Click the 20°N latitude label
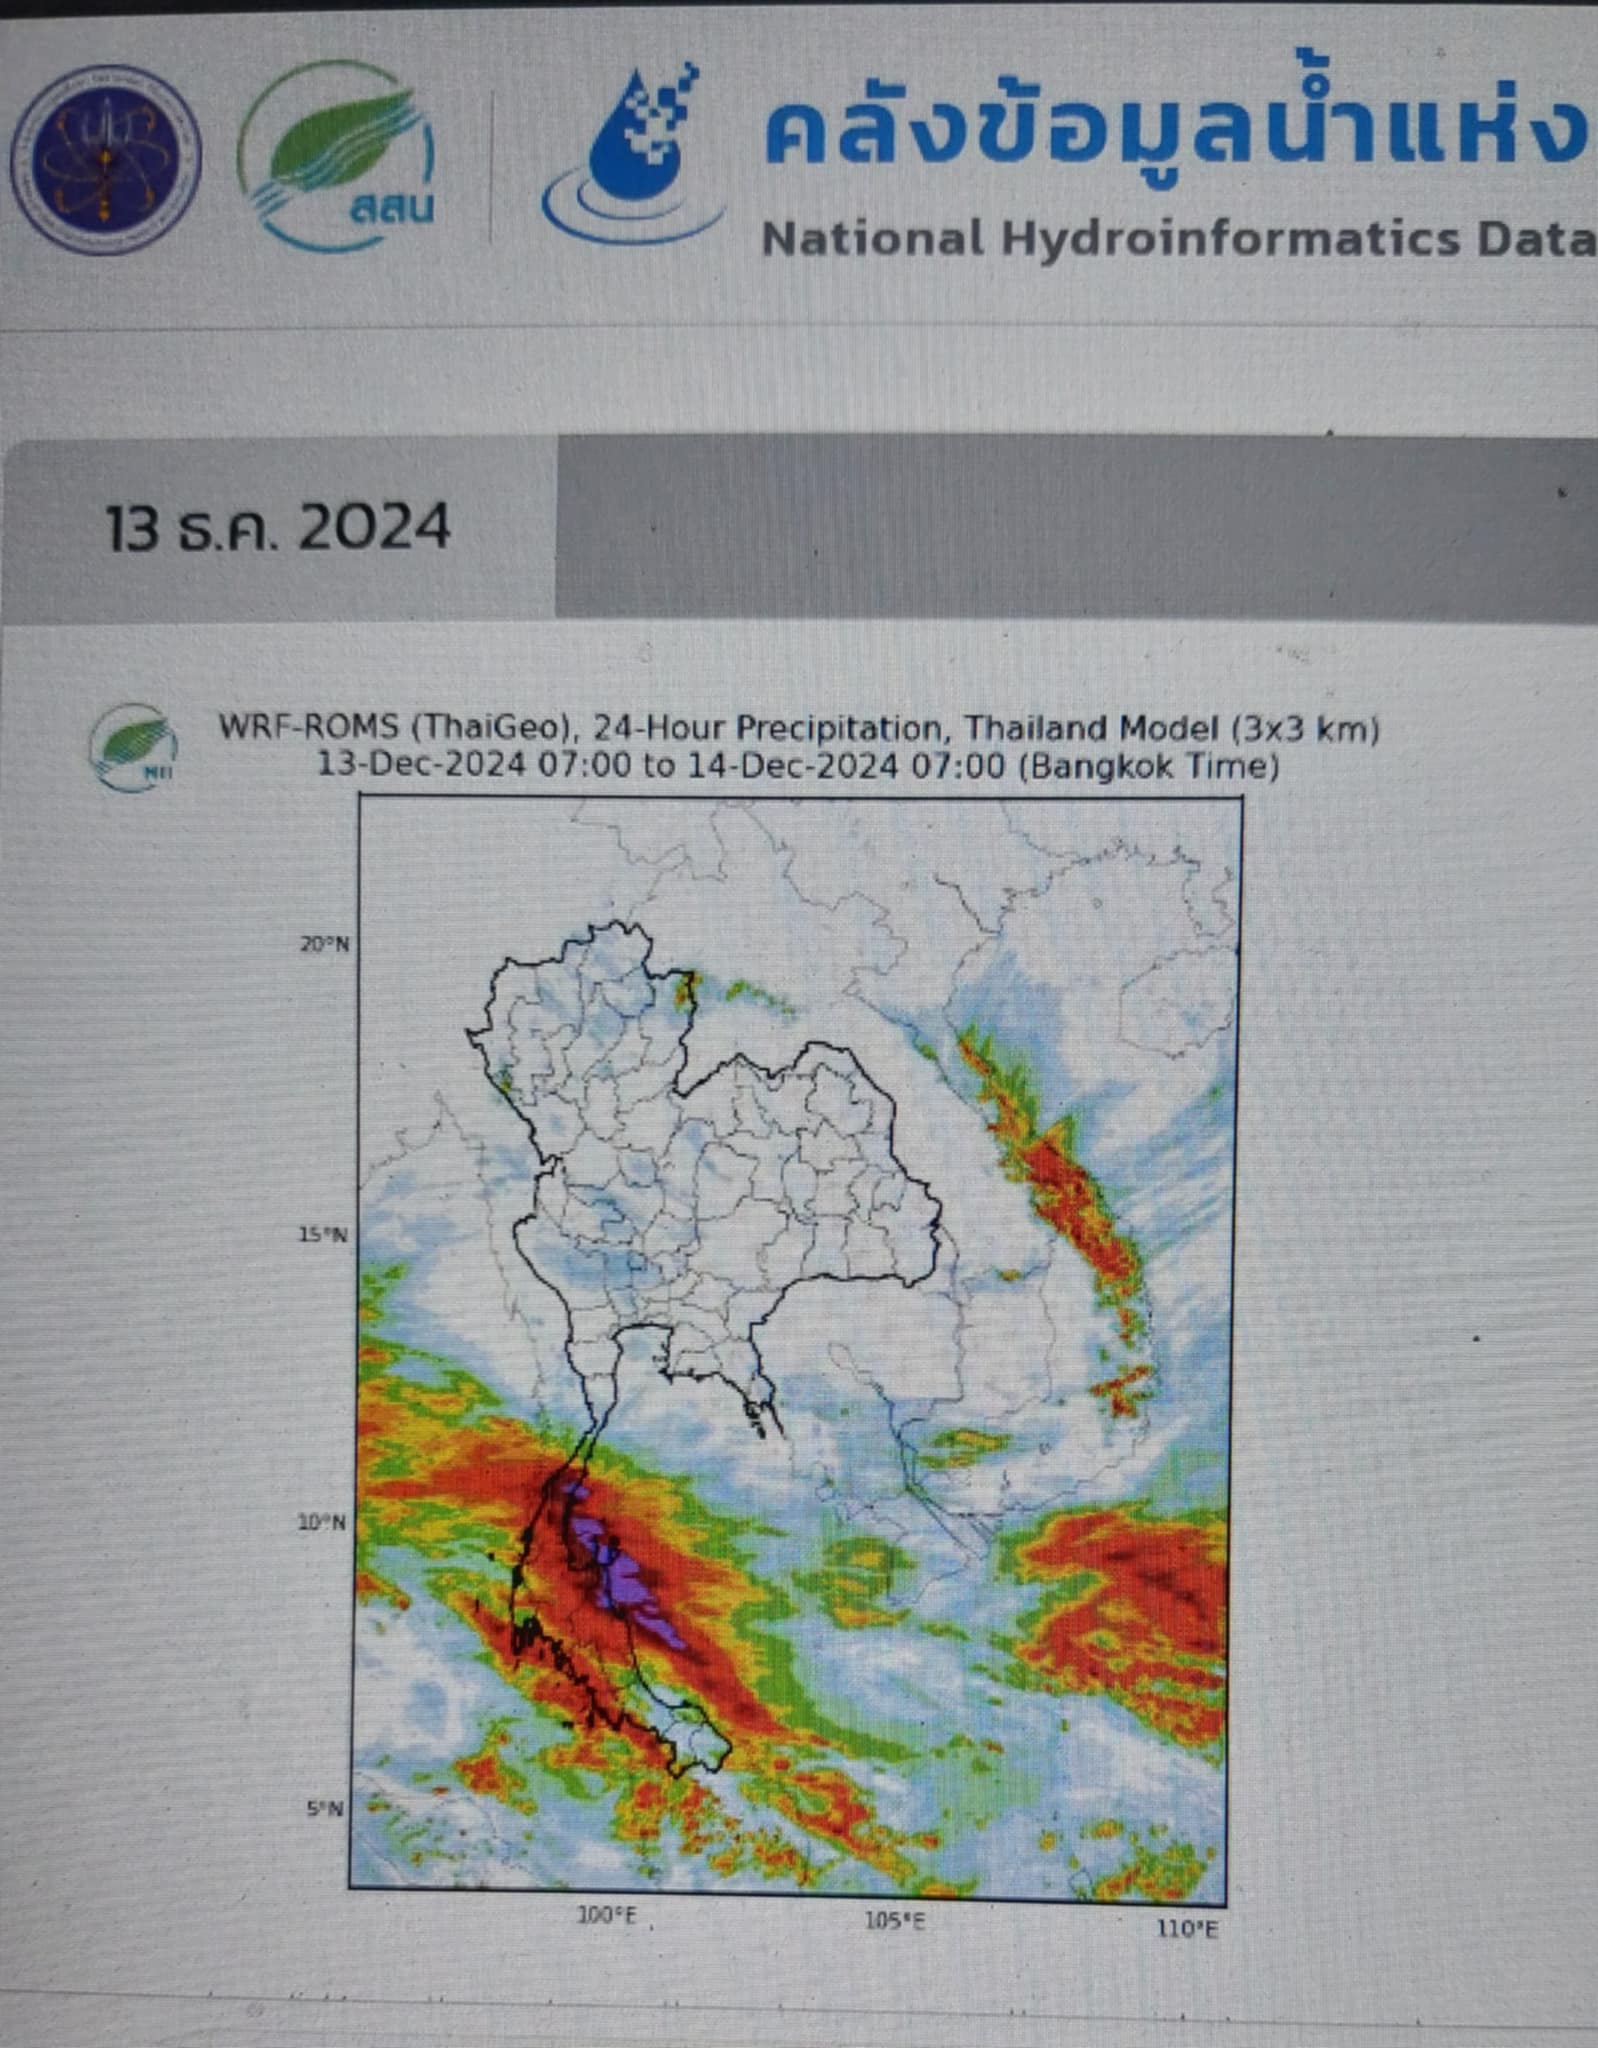 (x=325, y=944)
